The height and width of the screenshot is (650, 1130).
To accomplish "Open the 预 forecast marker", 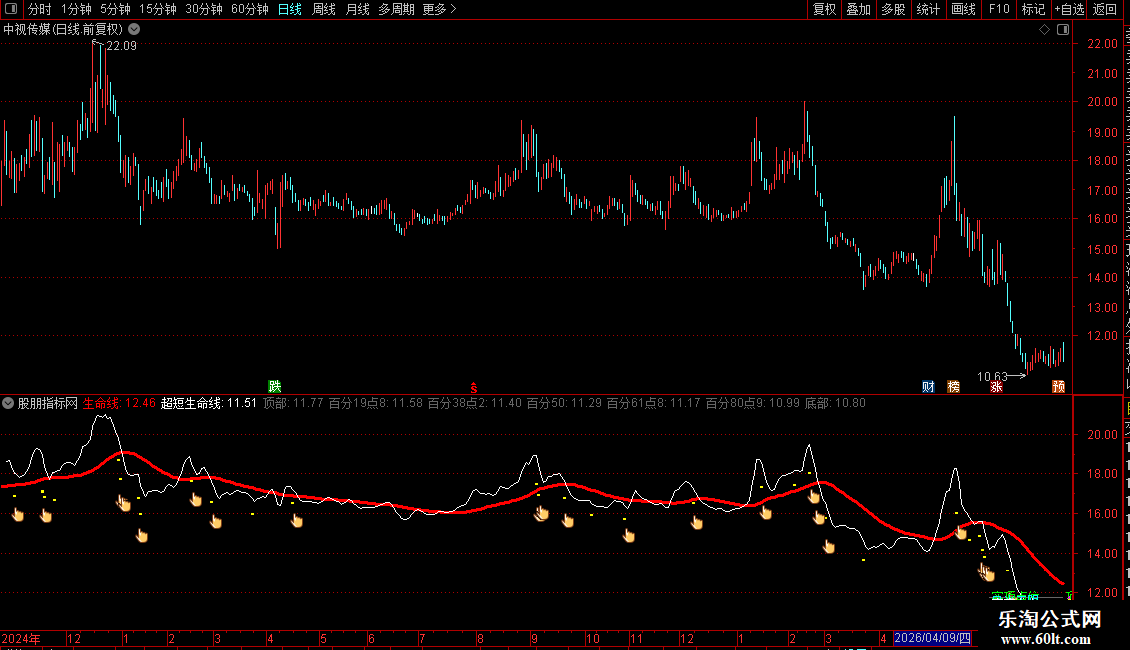I will point(1059,387).
